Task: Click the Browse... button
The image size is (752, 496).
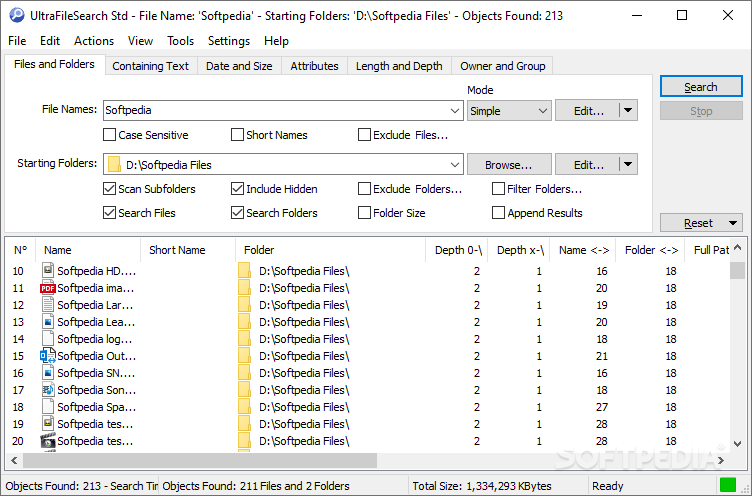Action: click(509, 165)
